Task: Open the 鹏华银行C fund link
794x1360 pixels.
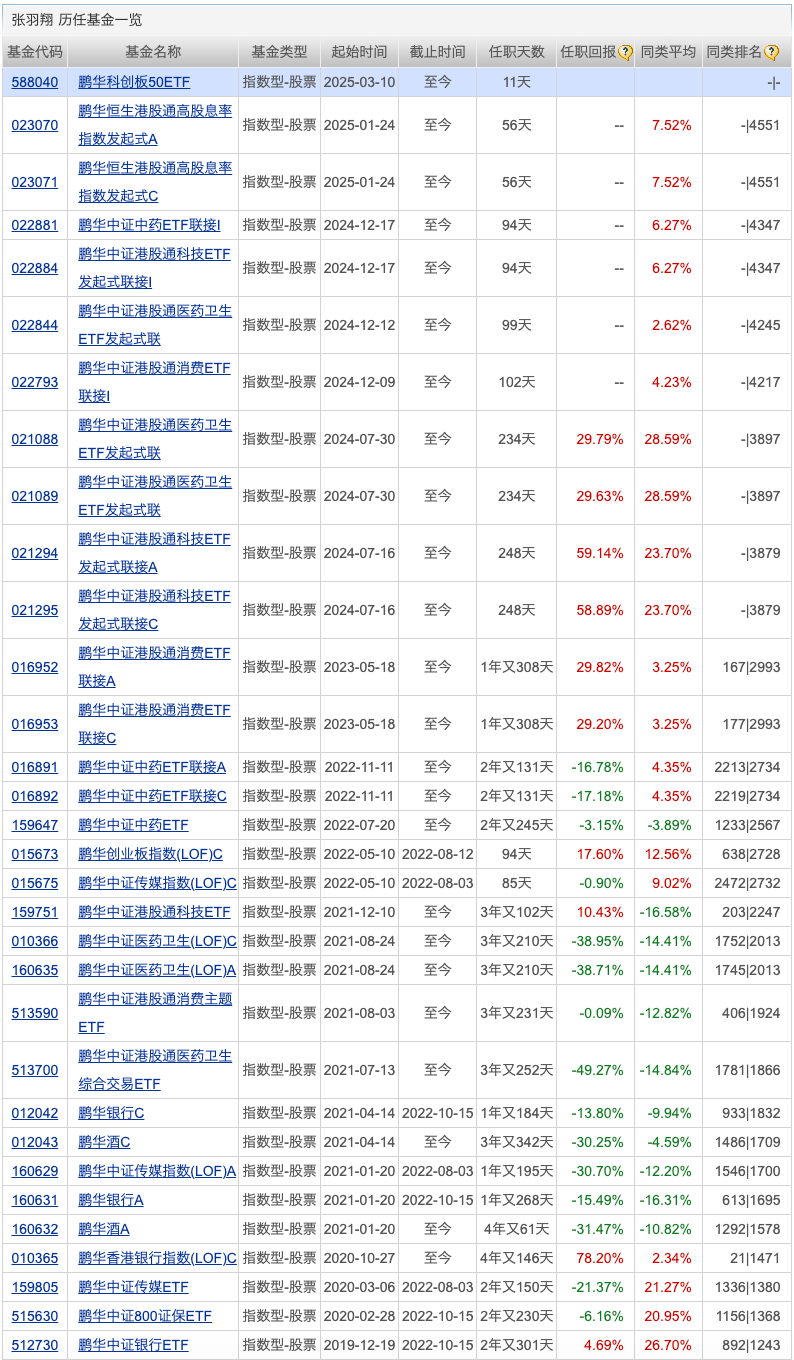Action: coord(111,1113)
